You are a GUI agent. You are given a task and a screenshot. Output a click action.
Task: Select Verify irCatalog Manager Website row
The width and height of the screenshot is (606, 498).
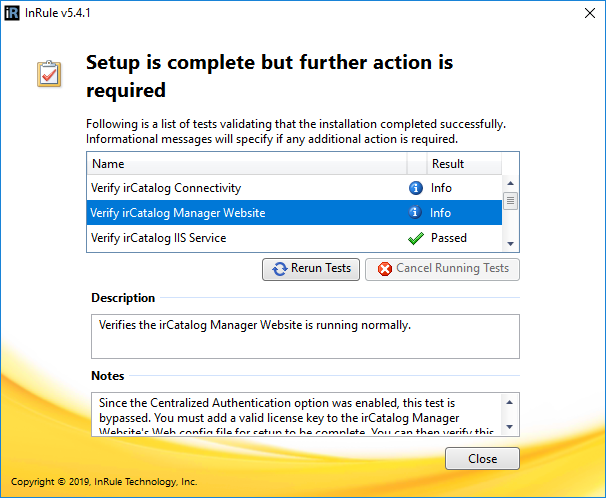point(294,212)
